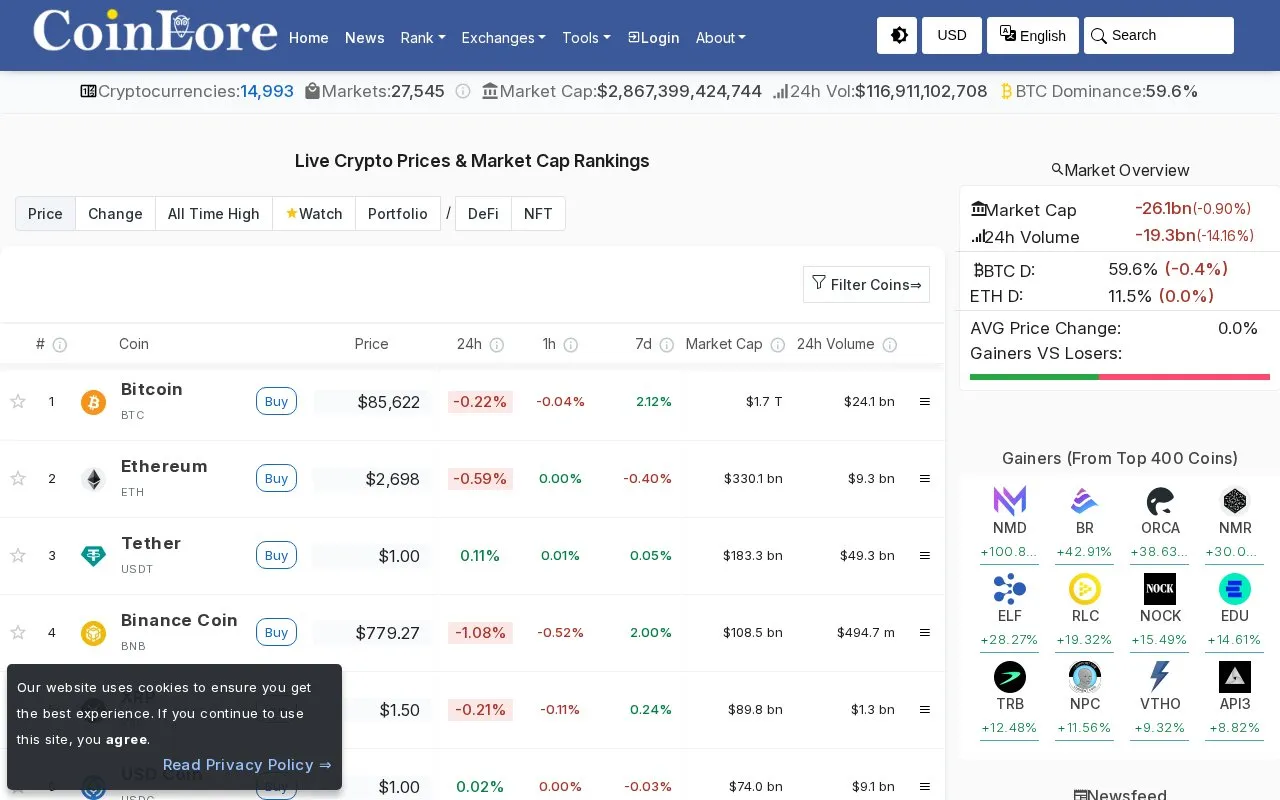Screen dimensions: 1280x800
Task: Mark Binance Coin as watched
Action: [x=17, y=632]
